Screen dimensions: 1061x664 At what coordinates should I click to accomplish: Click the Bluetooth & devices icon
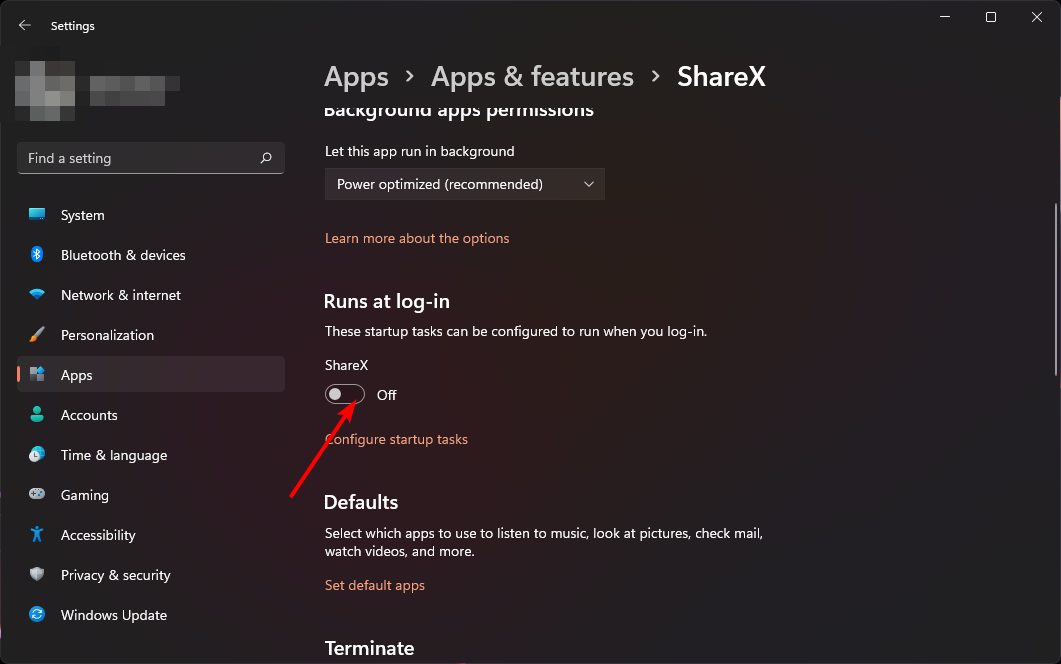click(37, 255)
